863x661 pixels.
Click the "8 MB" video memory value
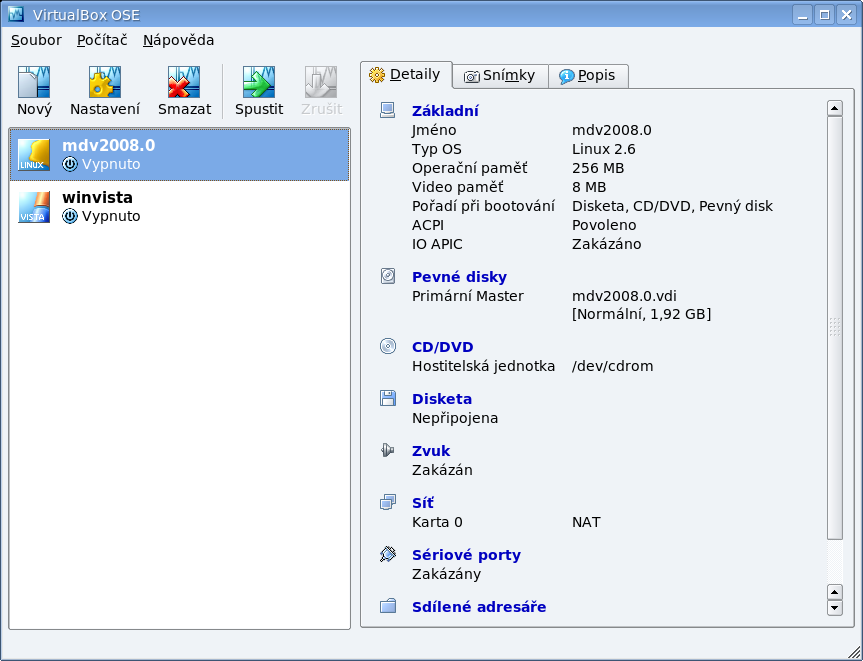[x=589, y=187]
